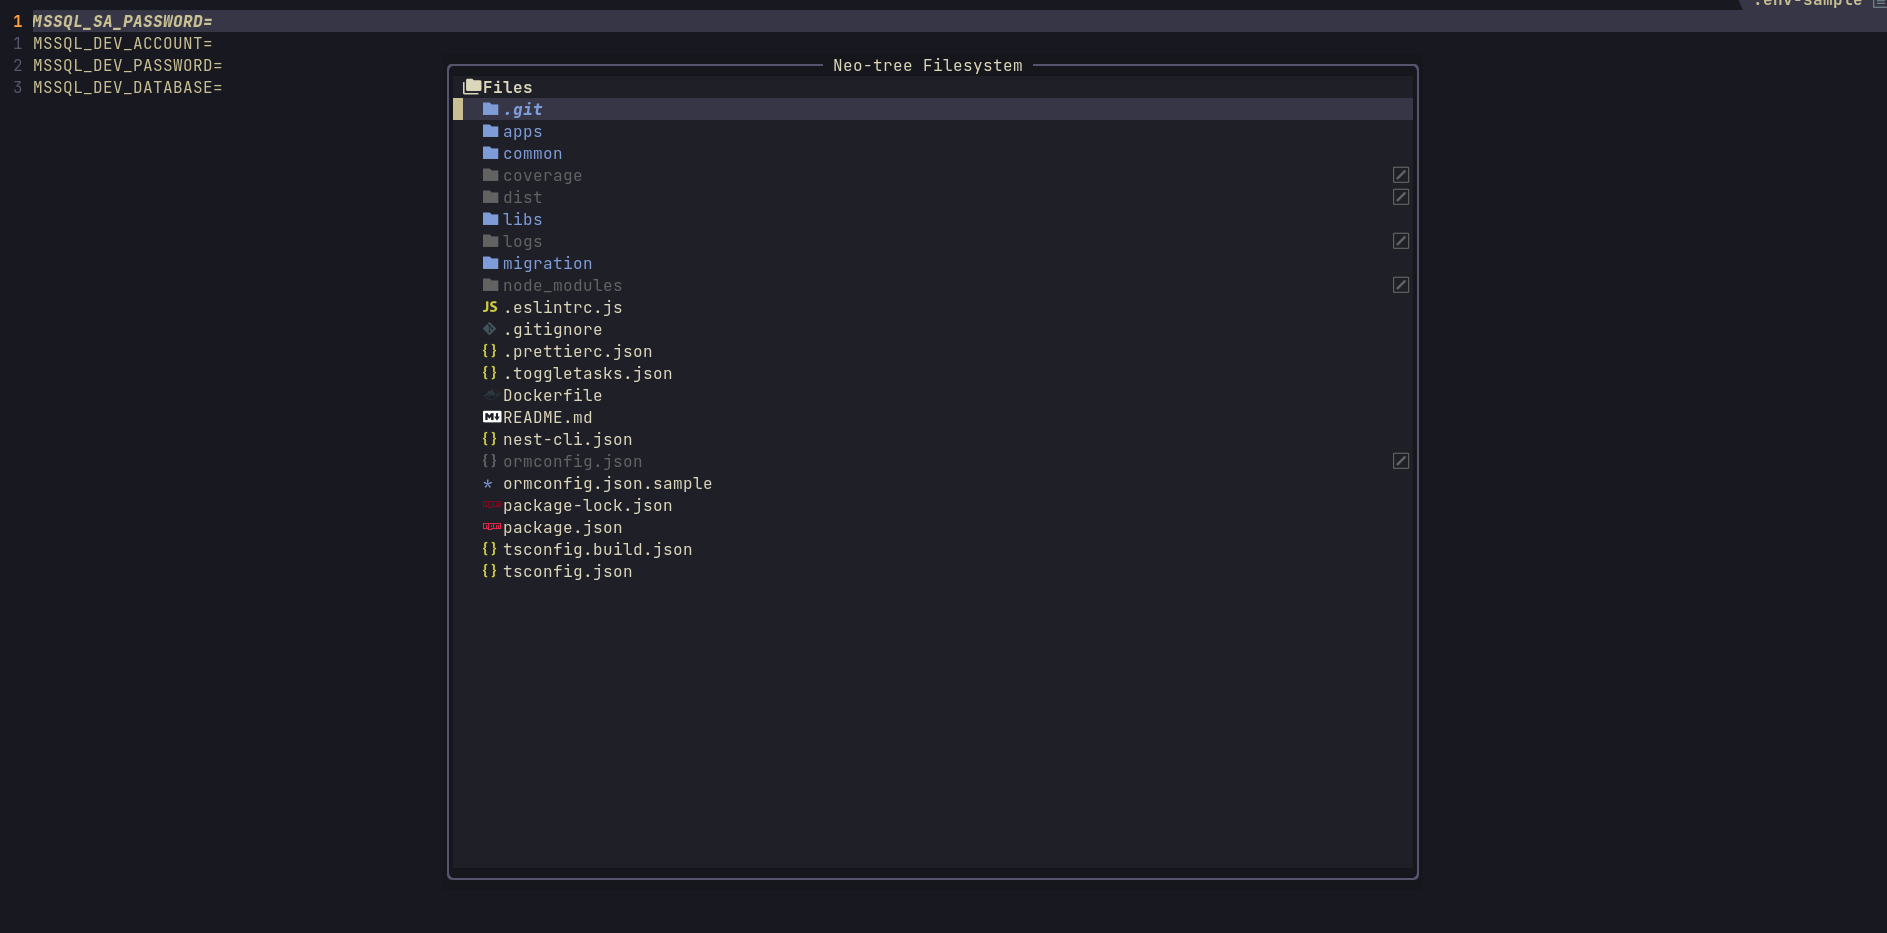The image size is (1887, 933).
Task: Click the ignored marker on the dist row
Action: tap(1401, 197)
